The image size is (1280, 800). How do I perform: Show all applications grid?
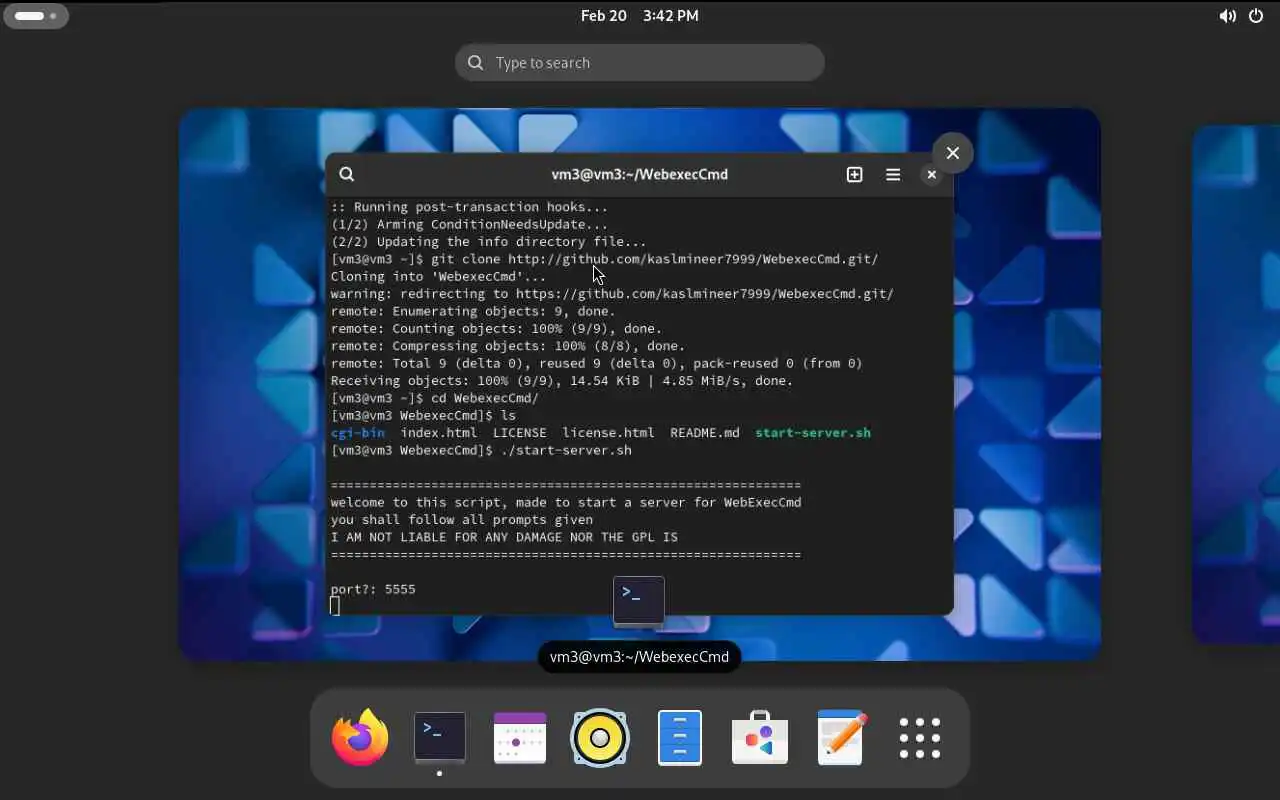pos(920,738)
